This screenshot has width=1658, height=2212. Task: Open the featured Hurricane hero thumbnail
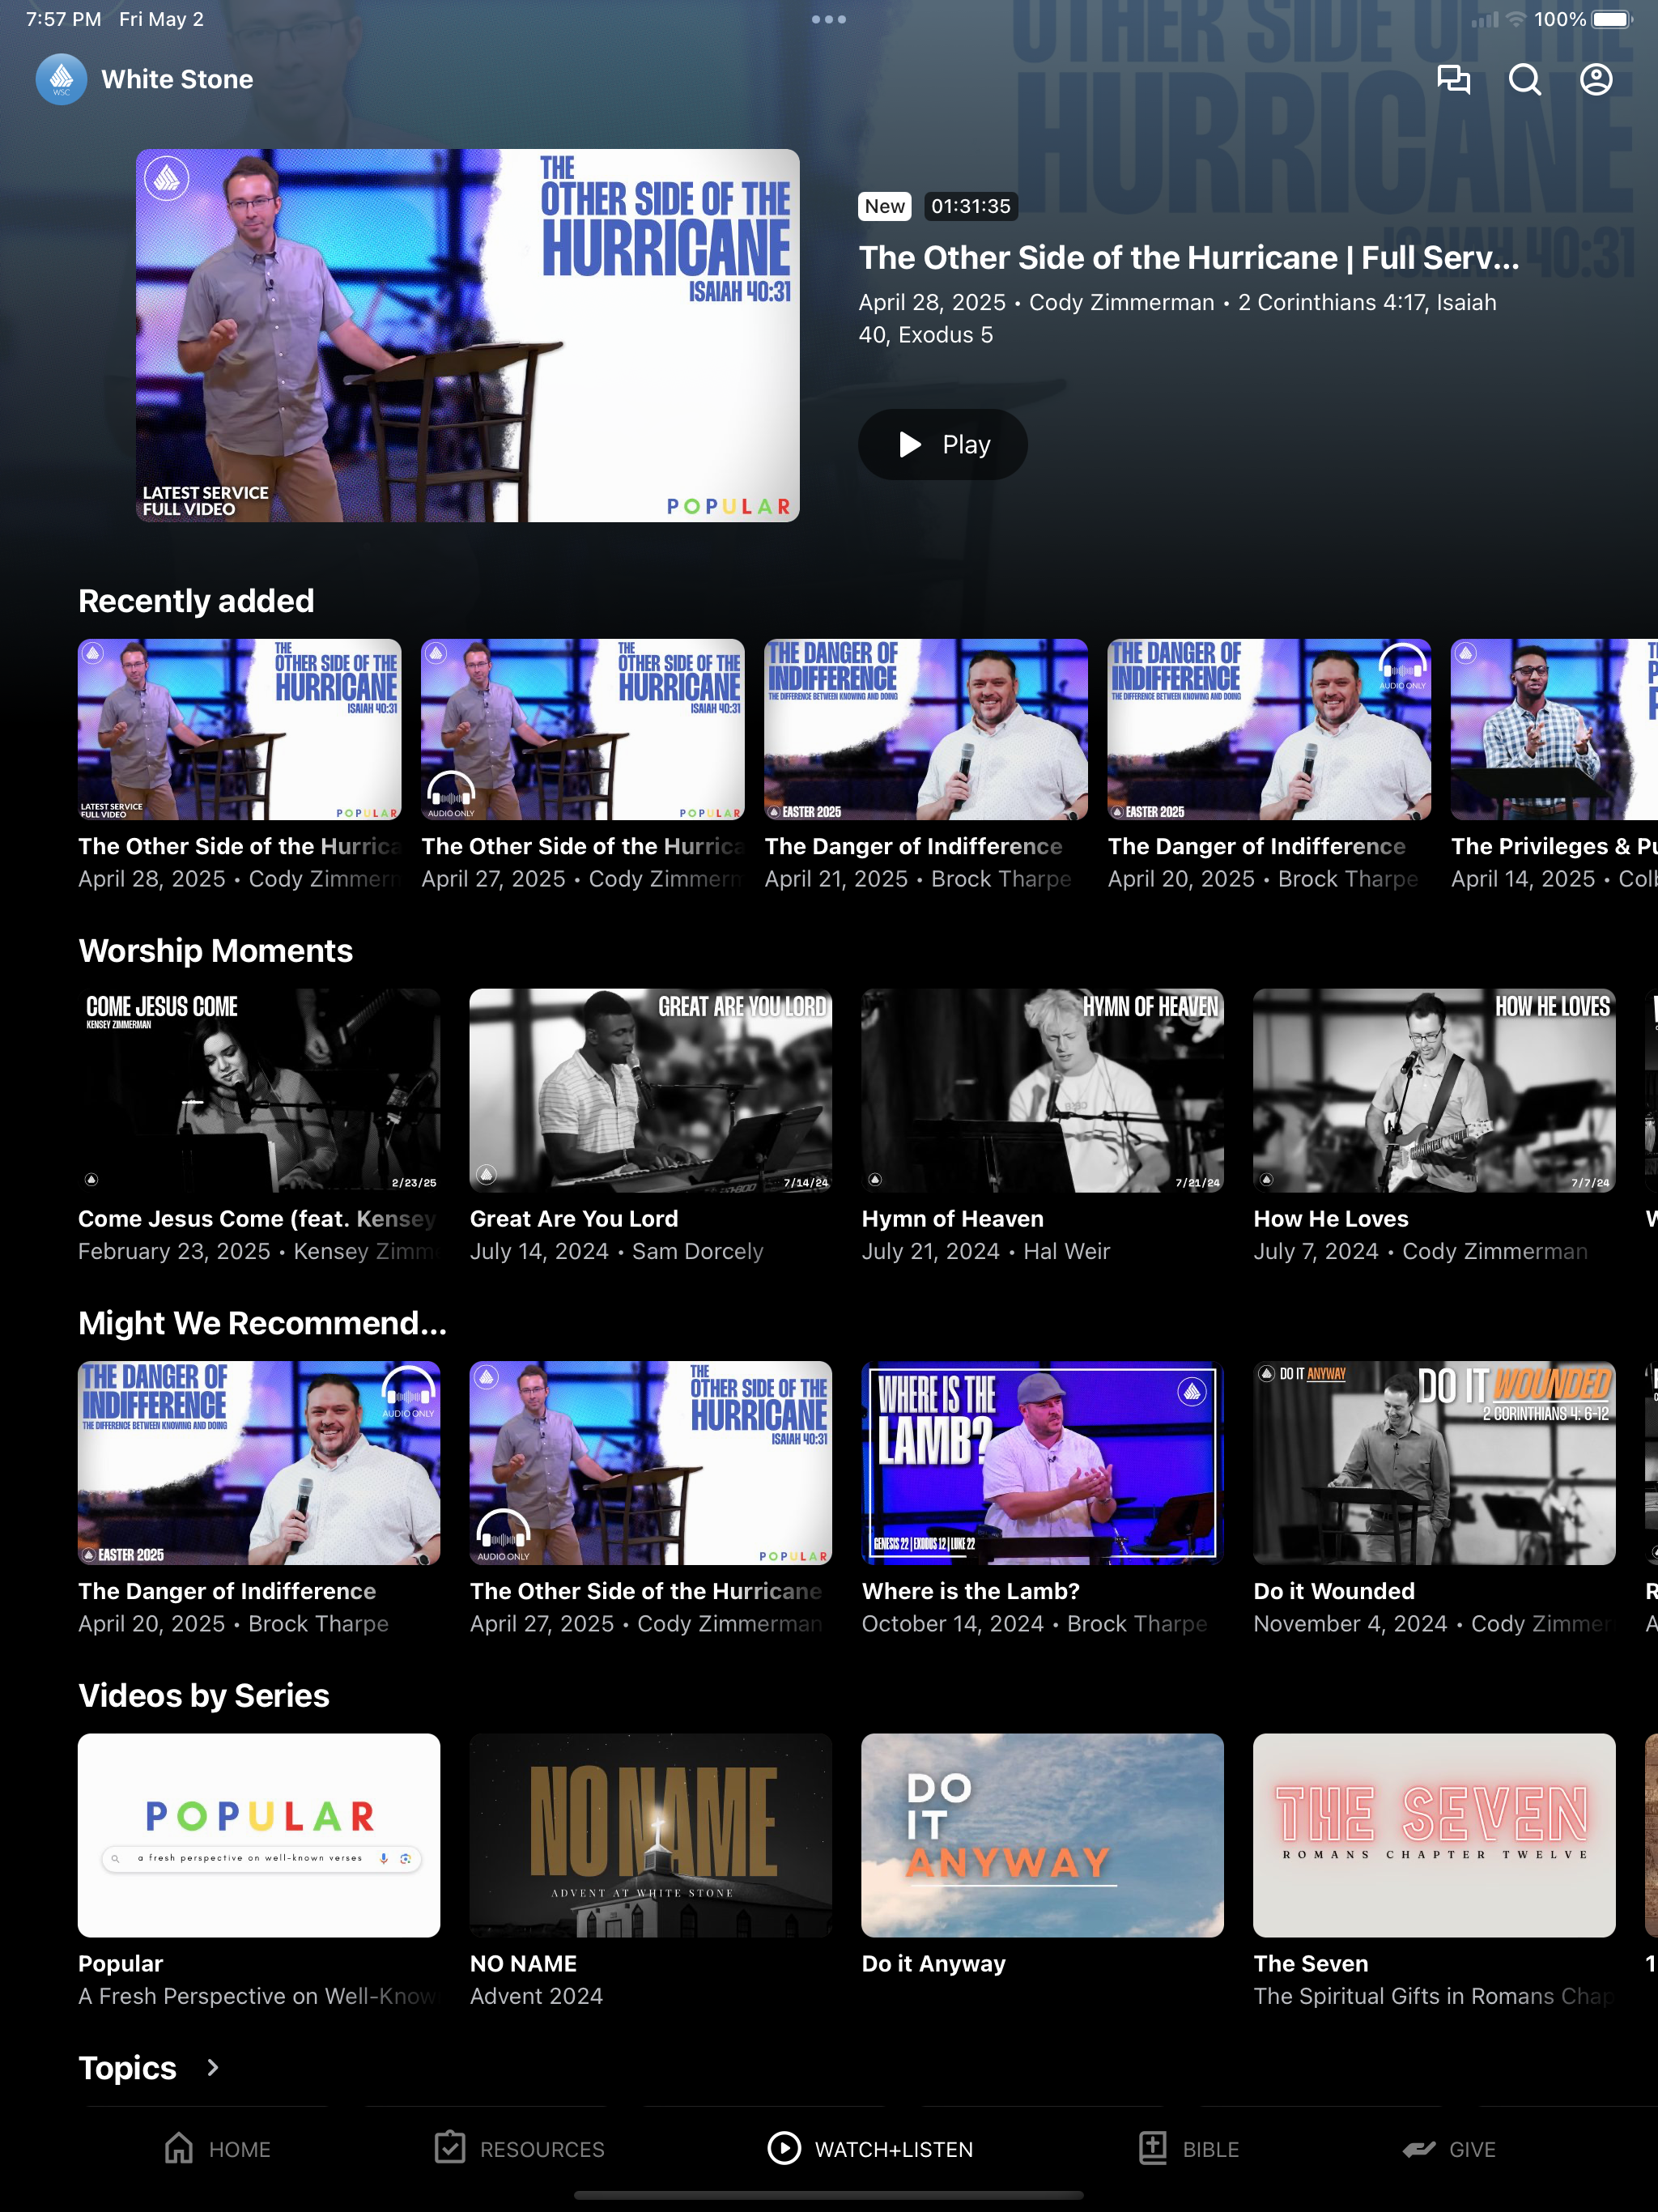coord(467,335)
